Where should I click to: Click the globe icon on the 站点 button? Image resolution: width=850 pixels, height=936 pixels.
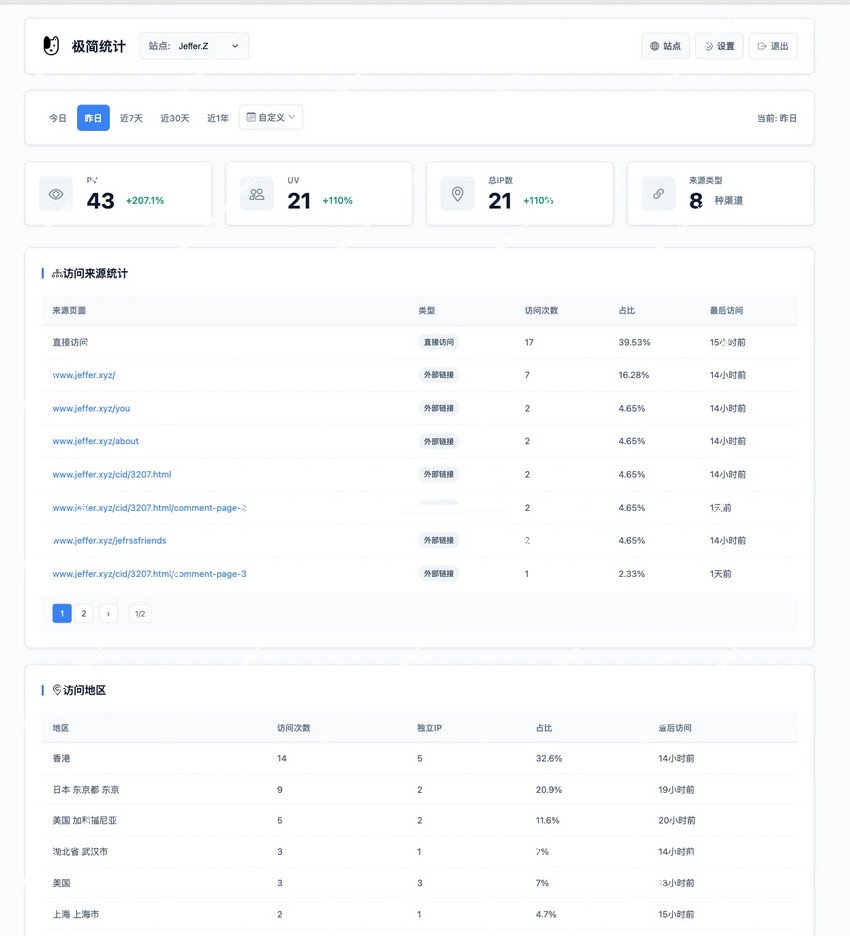653,45
